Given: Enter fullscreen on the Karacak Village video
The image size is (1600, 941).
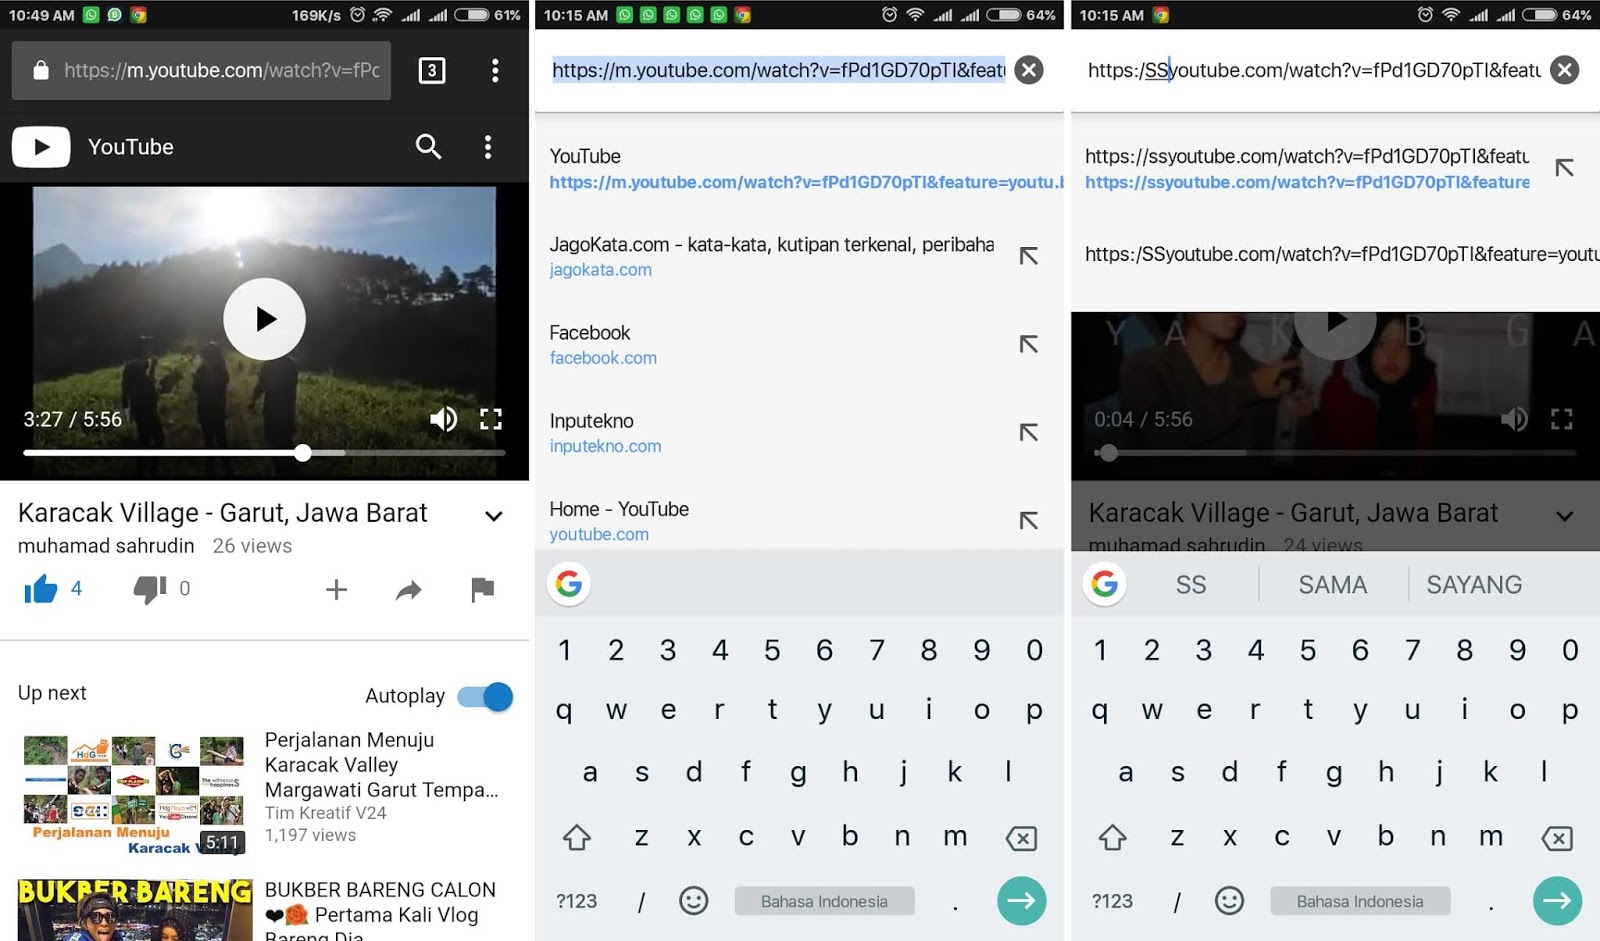Looking at the screenshot, I should point(490,419).
